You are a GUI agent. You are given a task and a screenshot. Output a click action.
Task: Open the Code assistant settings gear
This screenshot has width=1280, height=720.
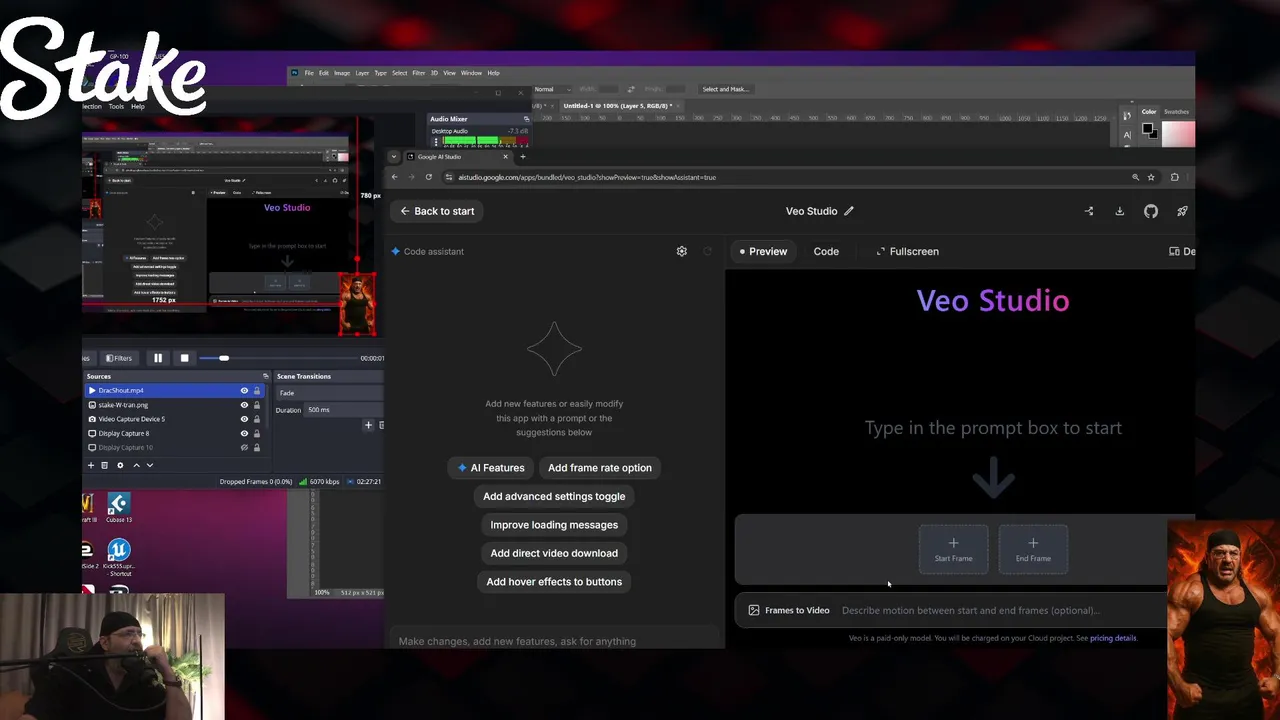tap(682, 251)
